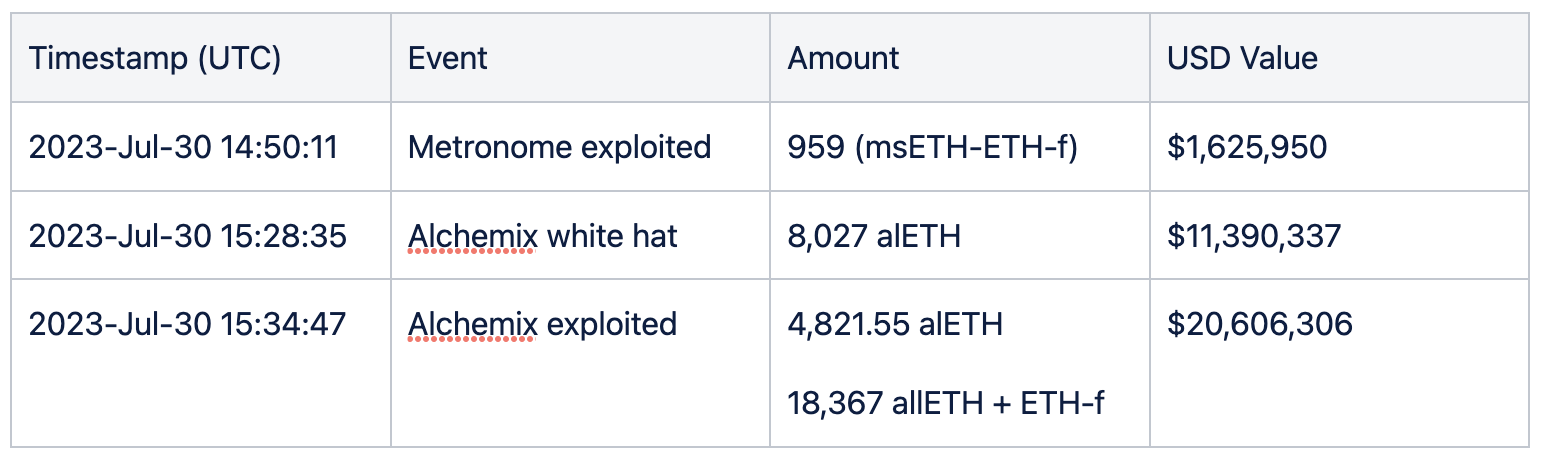Click the Timestamp (UTC) column header
This screenshot has height=464, width=1546.
(x=155, y=59)
